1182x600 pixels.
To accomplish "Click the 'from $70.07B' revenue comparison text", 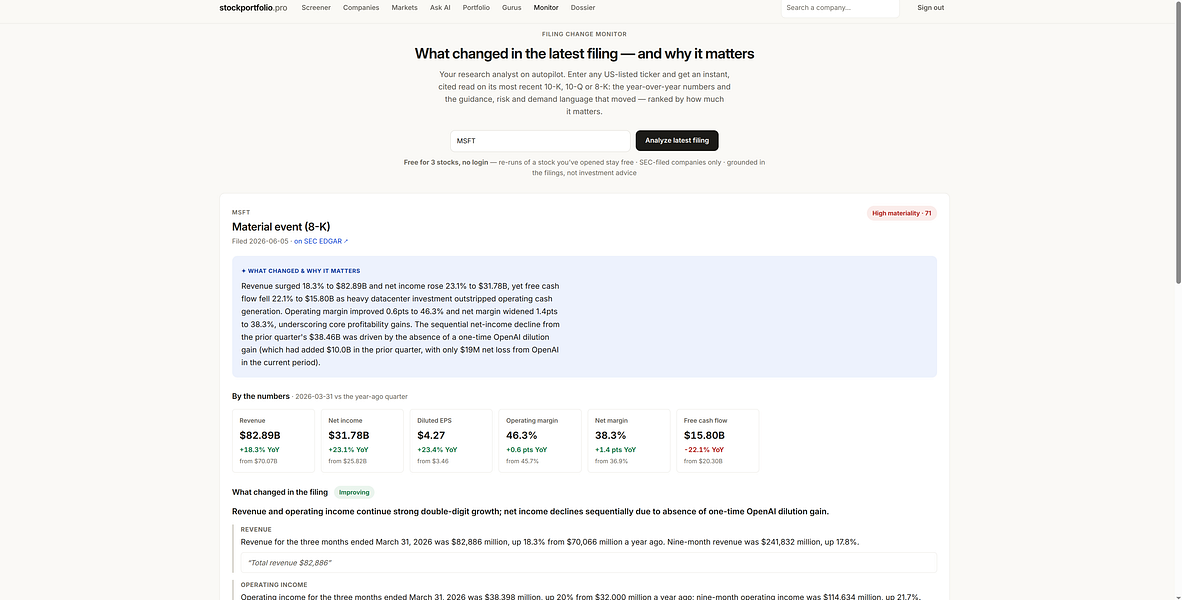I will (x=259, y=461).
